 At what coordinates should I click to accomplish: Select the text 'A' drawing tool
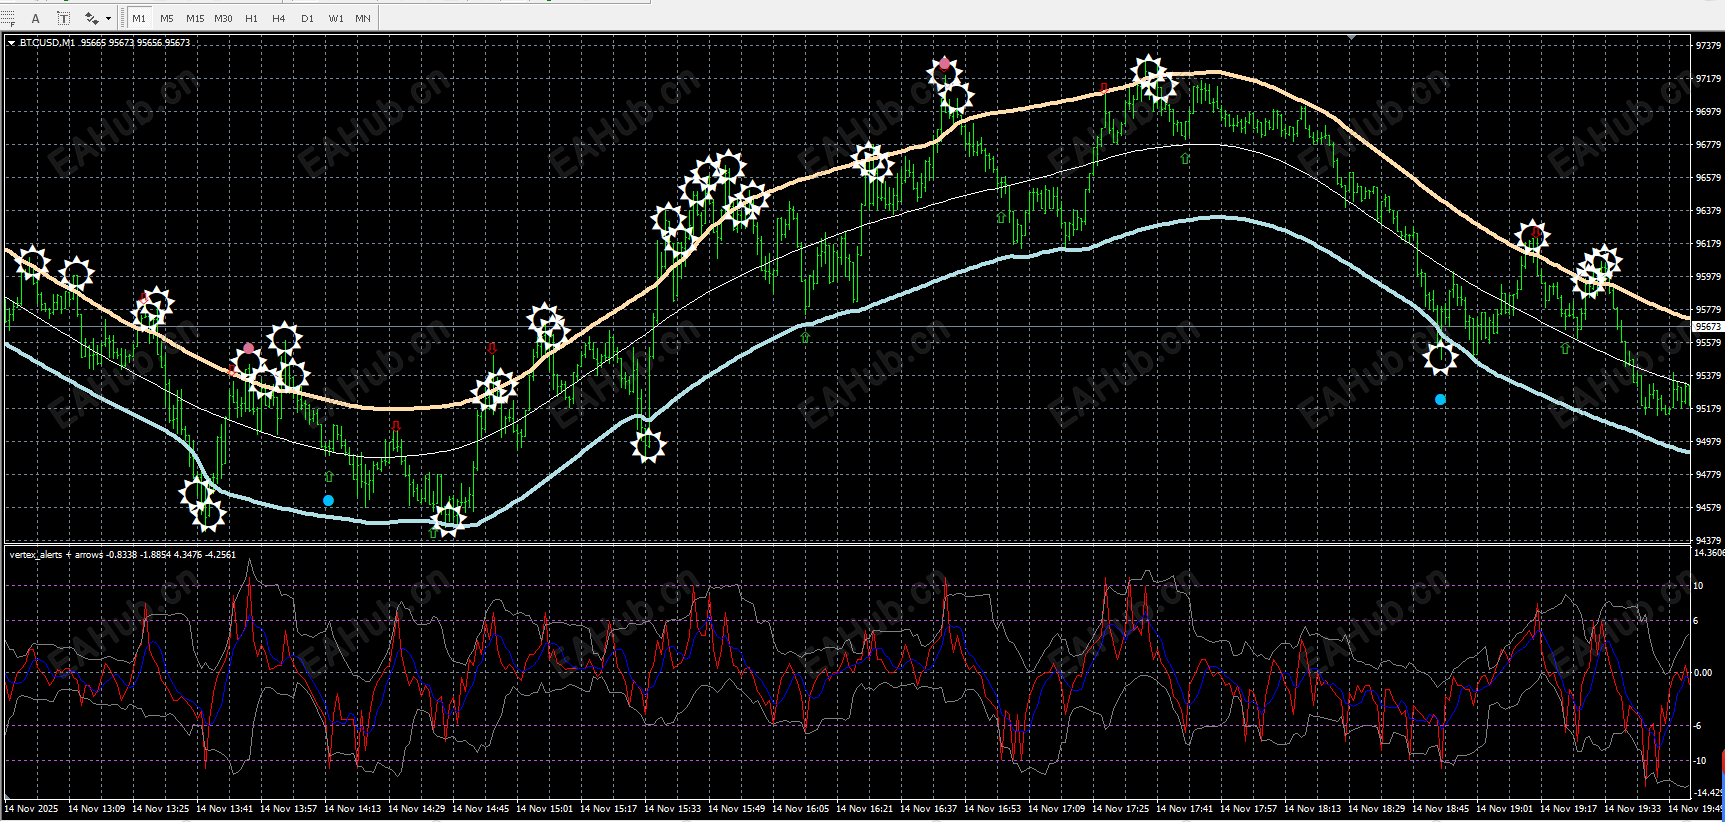(x=36, y=18)
